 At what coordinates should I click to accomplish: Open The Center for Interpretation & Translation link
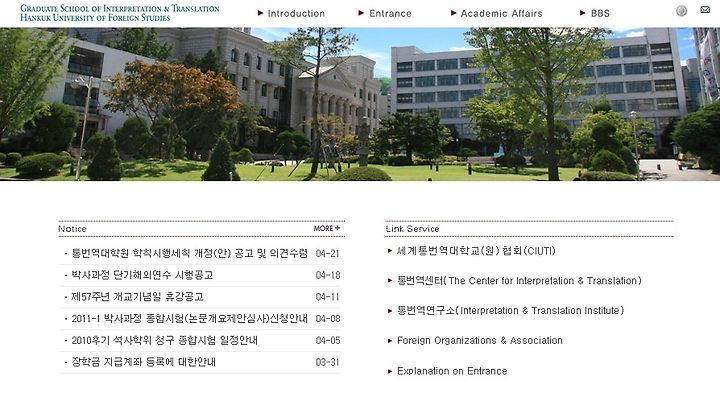(519, 281)
